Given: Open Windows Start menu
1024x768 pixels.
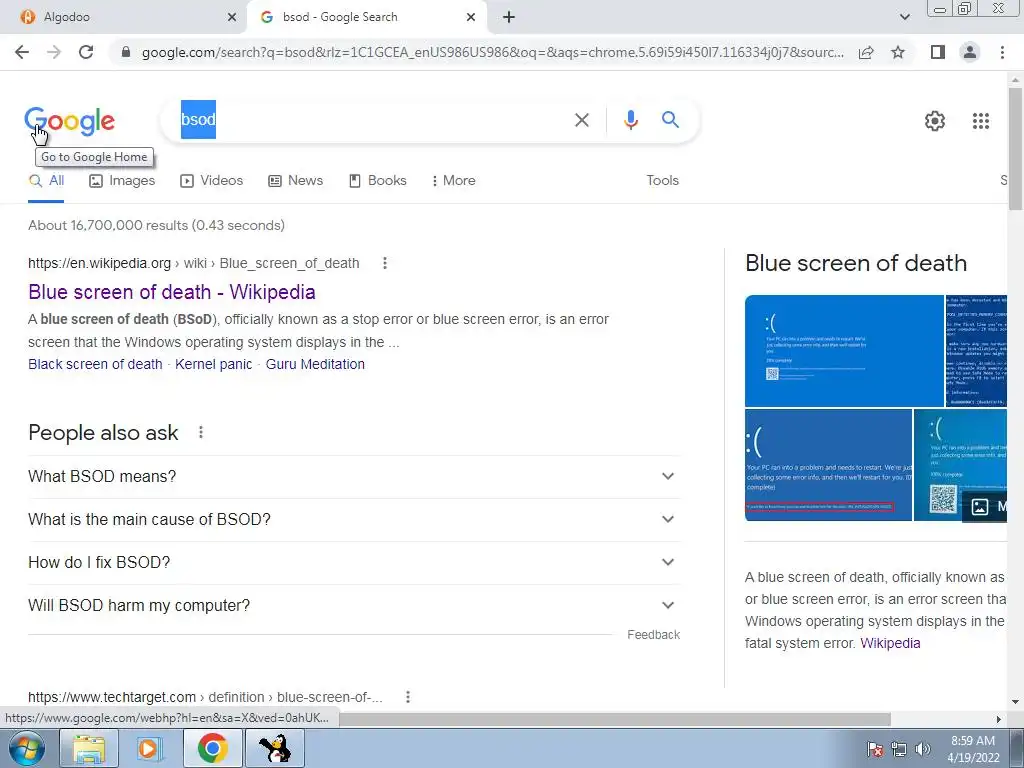Looking at the screenshot, I should point(26,748).
